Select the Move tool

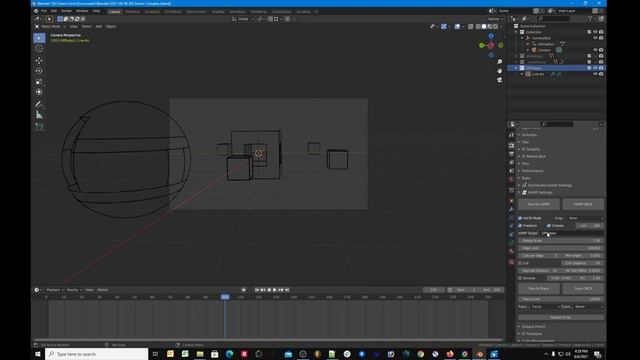pos(39,60)
